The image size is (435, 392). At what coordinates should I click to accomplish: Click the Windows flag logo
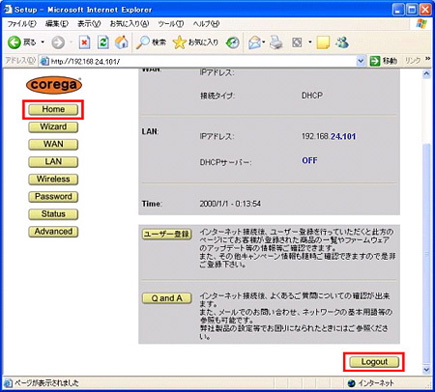click(422, 24)
